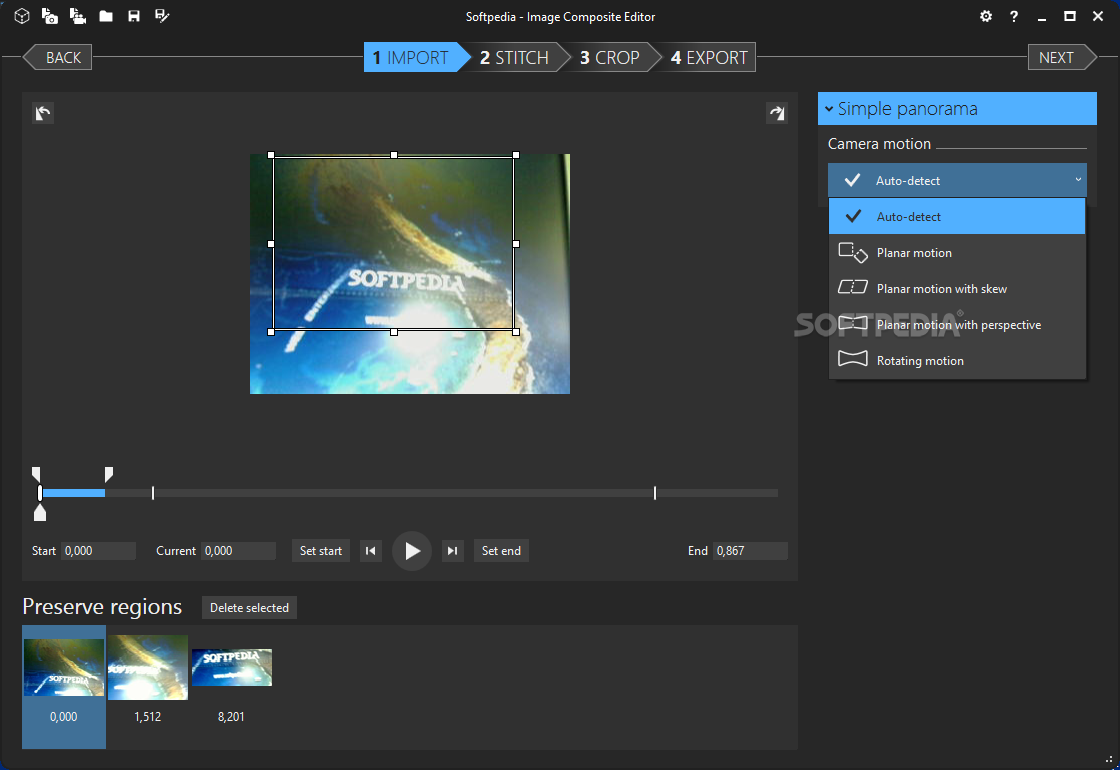
Task: Click bottom-right handle of the region box
Action: coord(516,332)
